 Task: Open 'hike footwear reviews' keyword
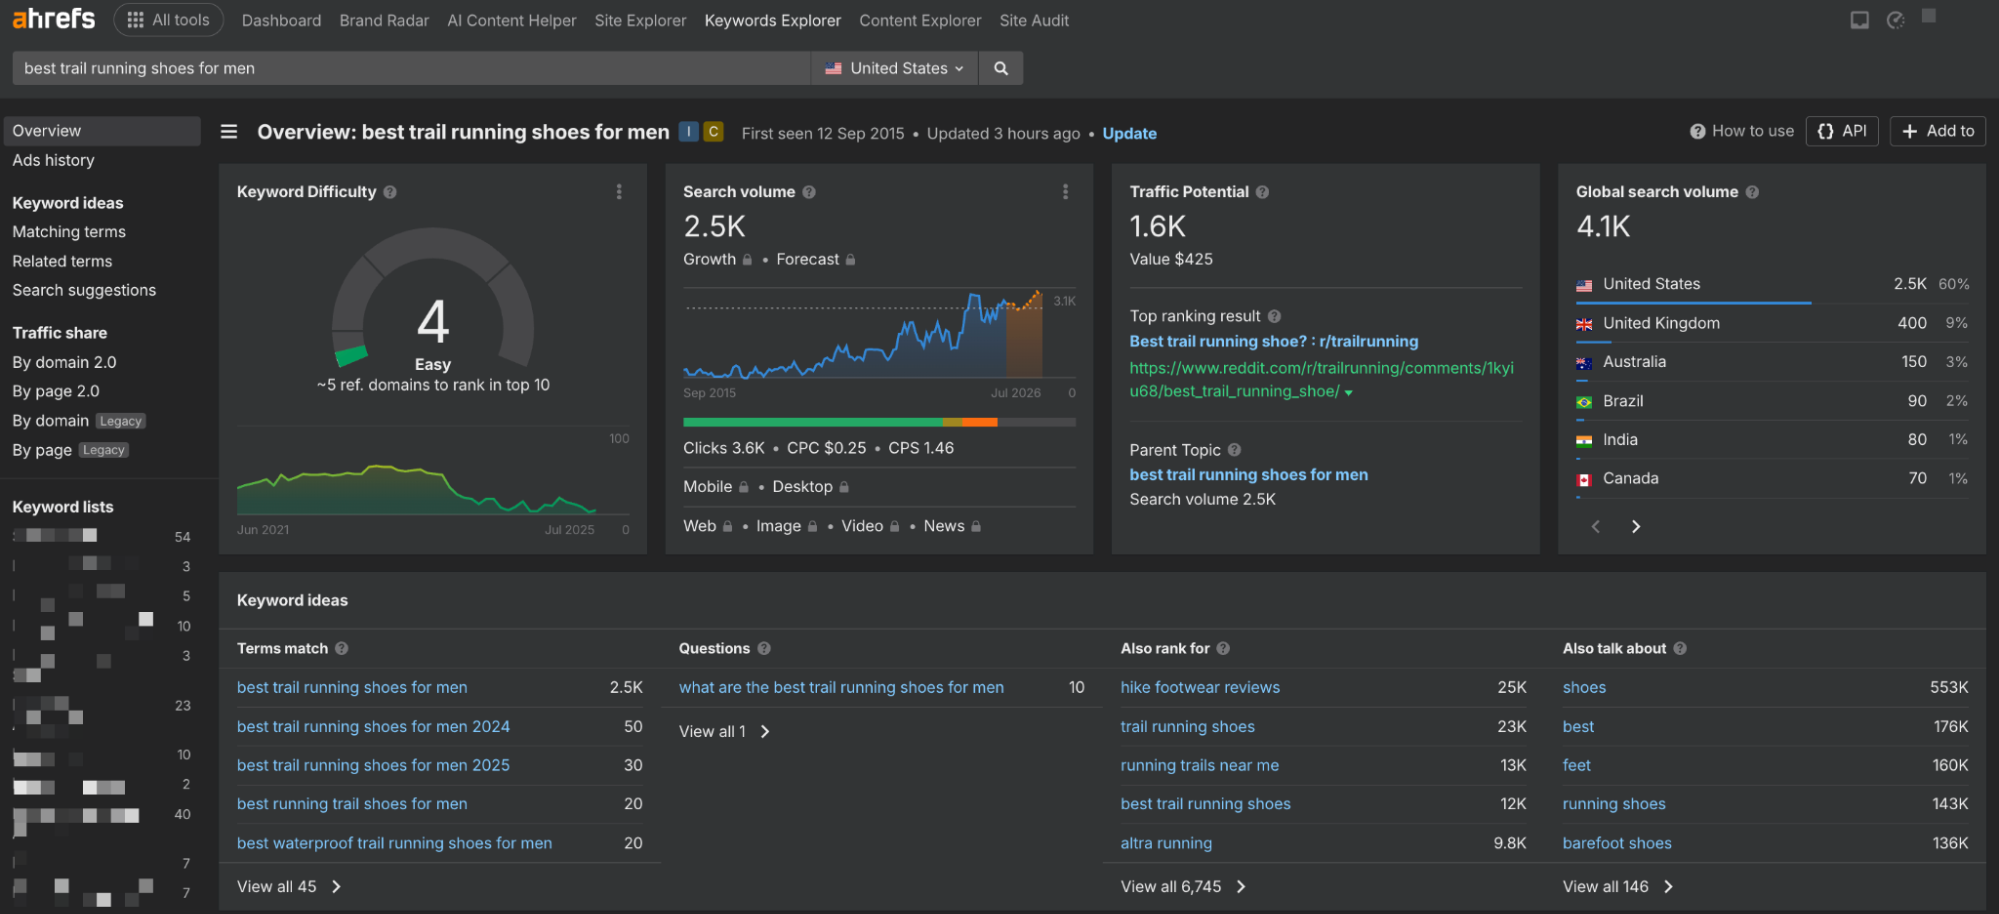(1200, 688)
